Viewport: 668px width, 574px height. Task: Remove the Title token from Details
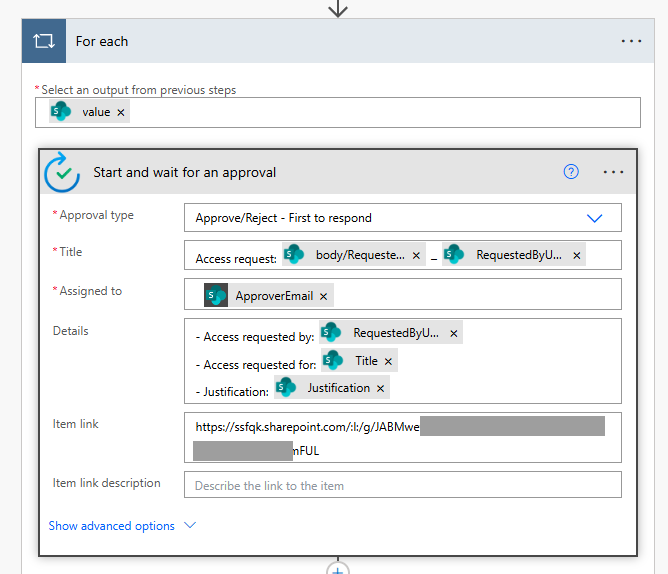point(388,361)
